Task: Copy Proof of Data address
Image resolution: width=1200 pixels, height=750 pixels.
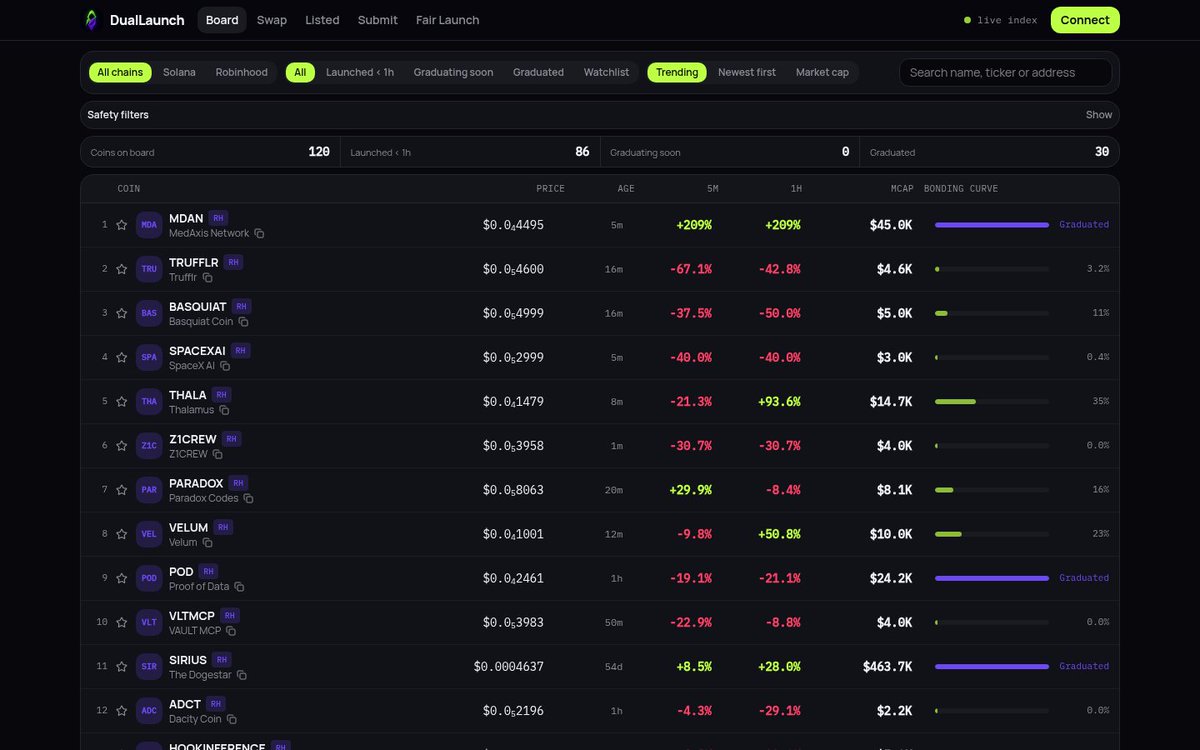Action: pyautogui.click(x=239, y=587)
